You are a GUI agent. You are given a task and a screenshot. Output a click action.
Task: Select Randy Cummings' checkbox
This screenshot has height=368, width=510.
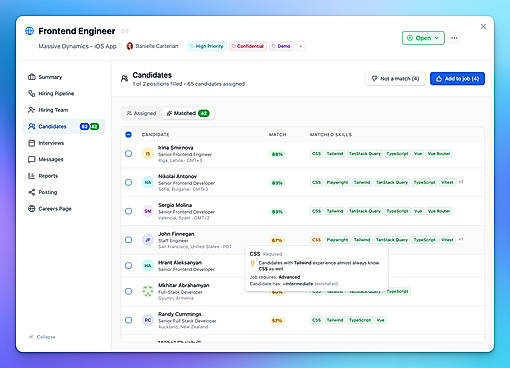point(128,320)
